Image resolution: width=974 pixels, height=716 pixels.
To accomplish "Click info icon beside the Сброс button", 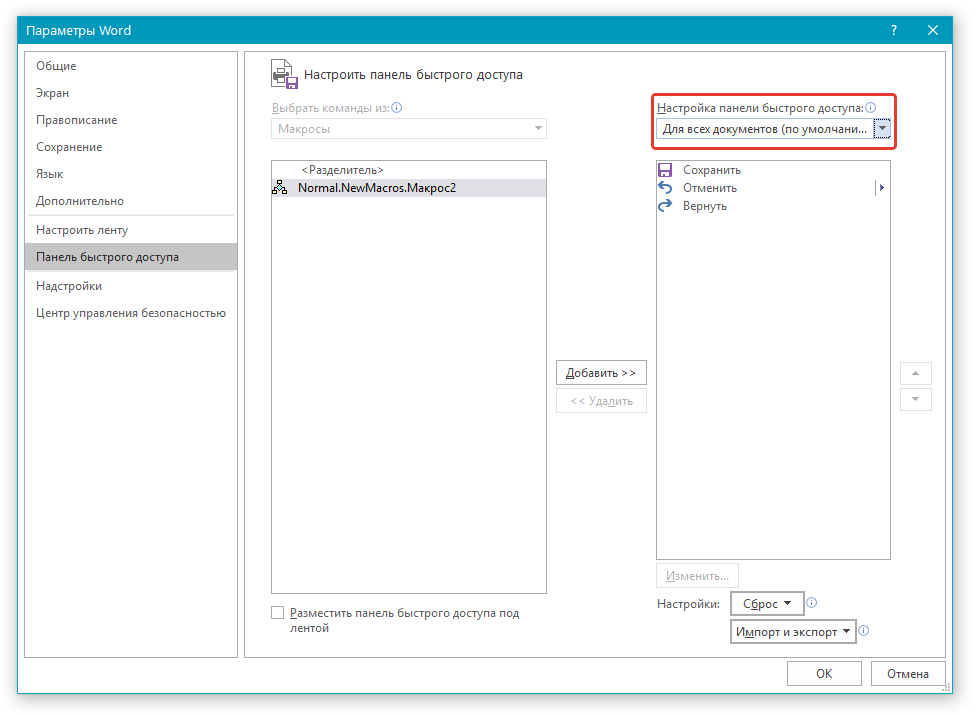I will point(812,602).
